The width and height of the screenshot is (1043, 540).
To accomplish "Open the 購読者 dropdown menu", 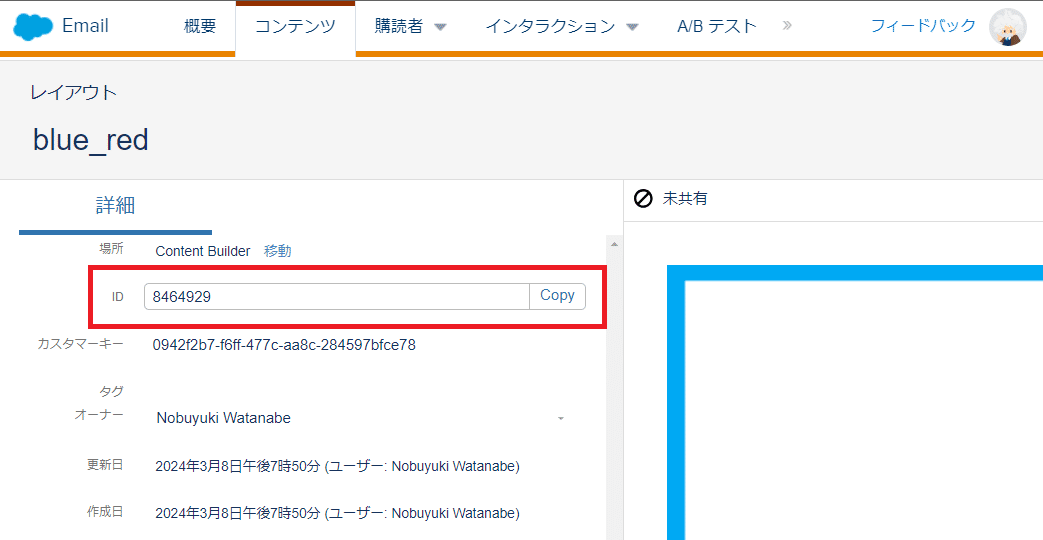I will 410,27.
